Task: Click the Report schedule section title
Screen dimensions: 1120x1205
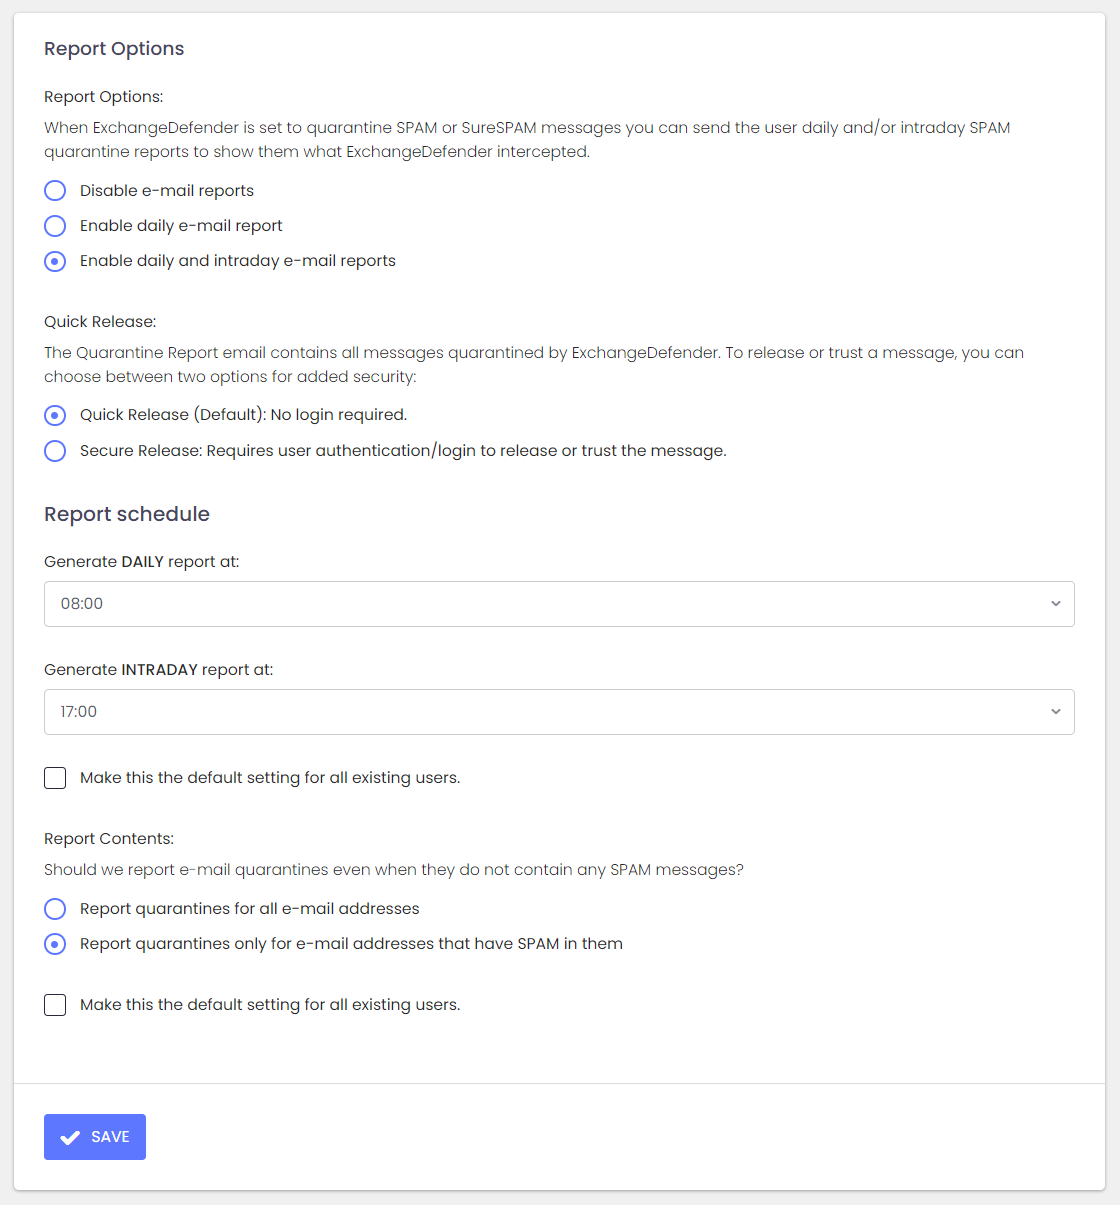Action: [x=126, y=514]
